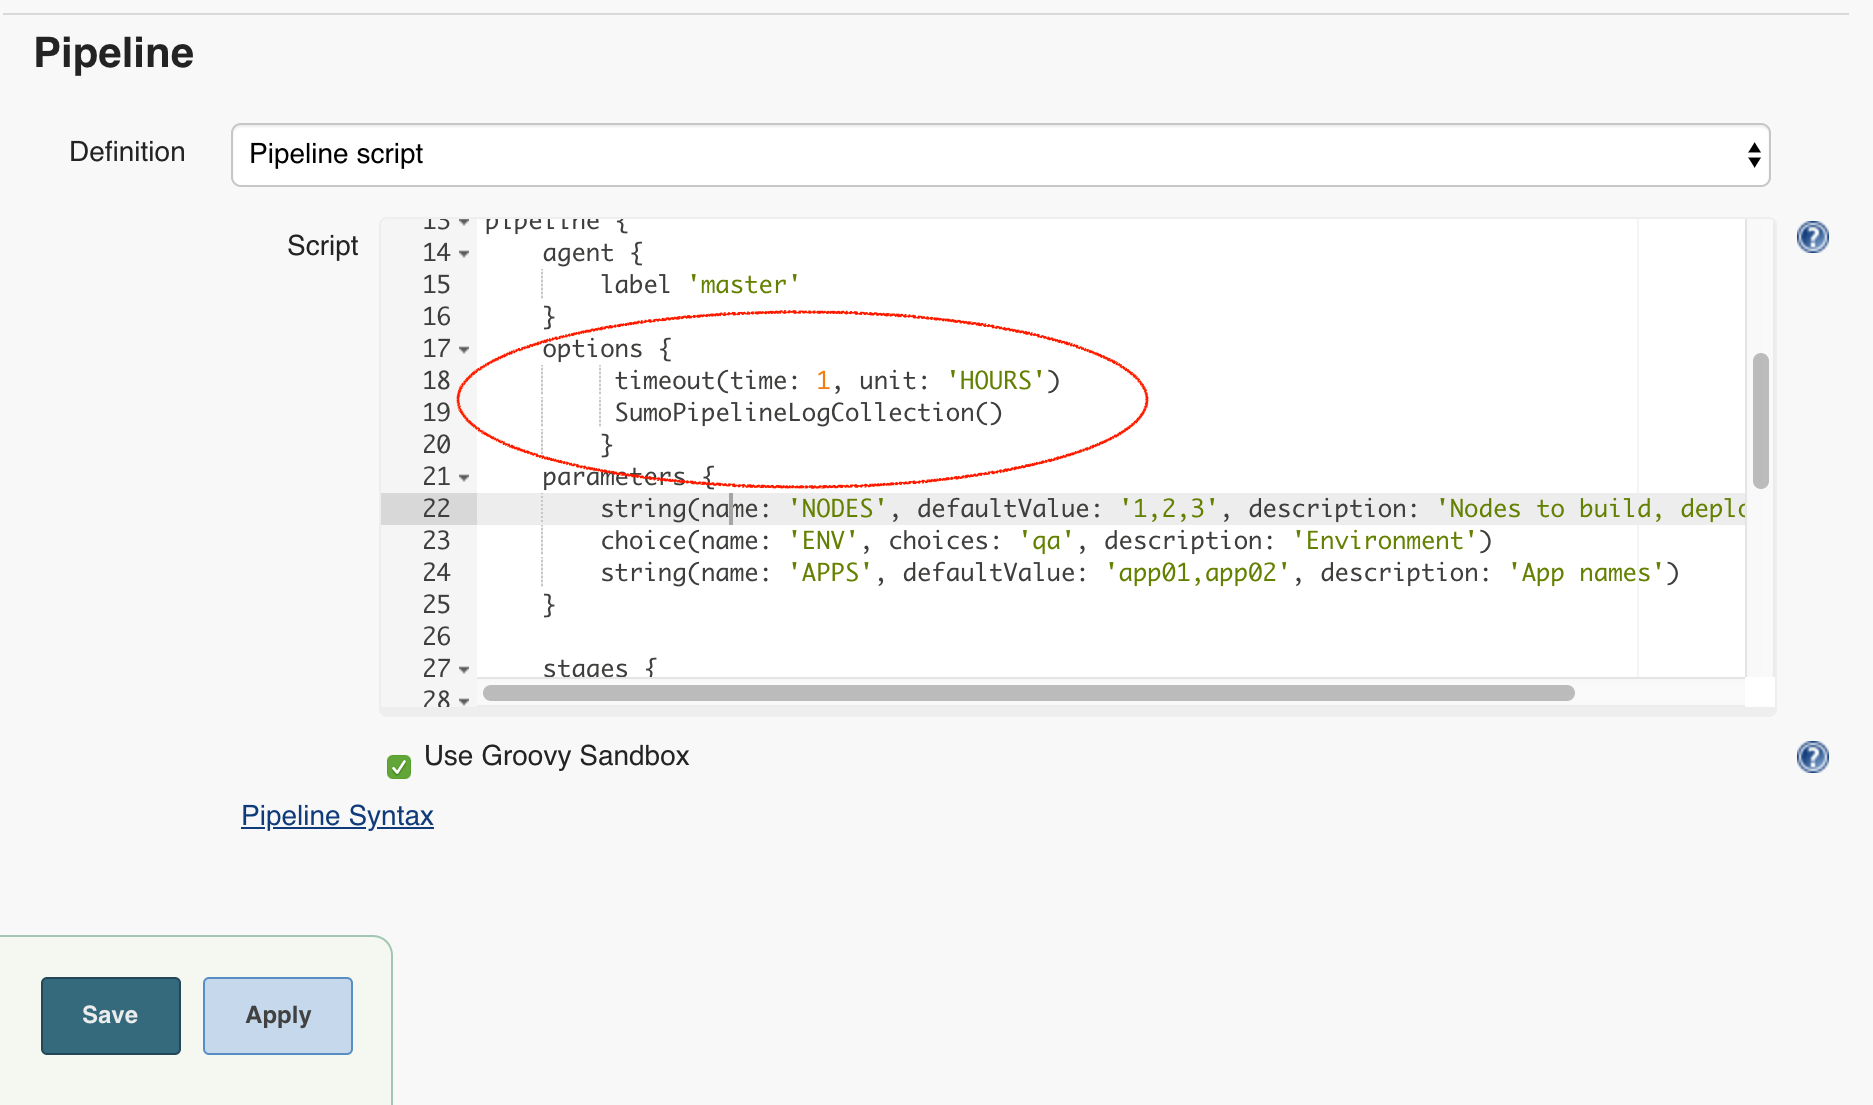This screenshot has width=1873, height=1105.
Task: Fold the stages block on line 27
Action: (x=464, y=670)
